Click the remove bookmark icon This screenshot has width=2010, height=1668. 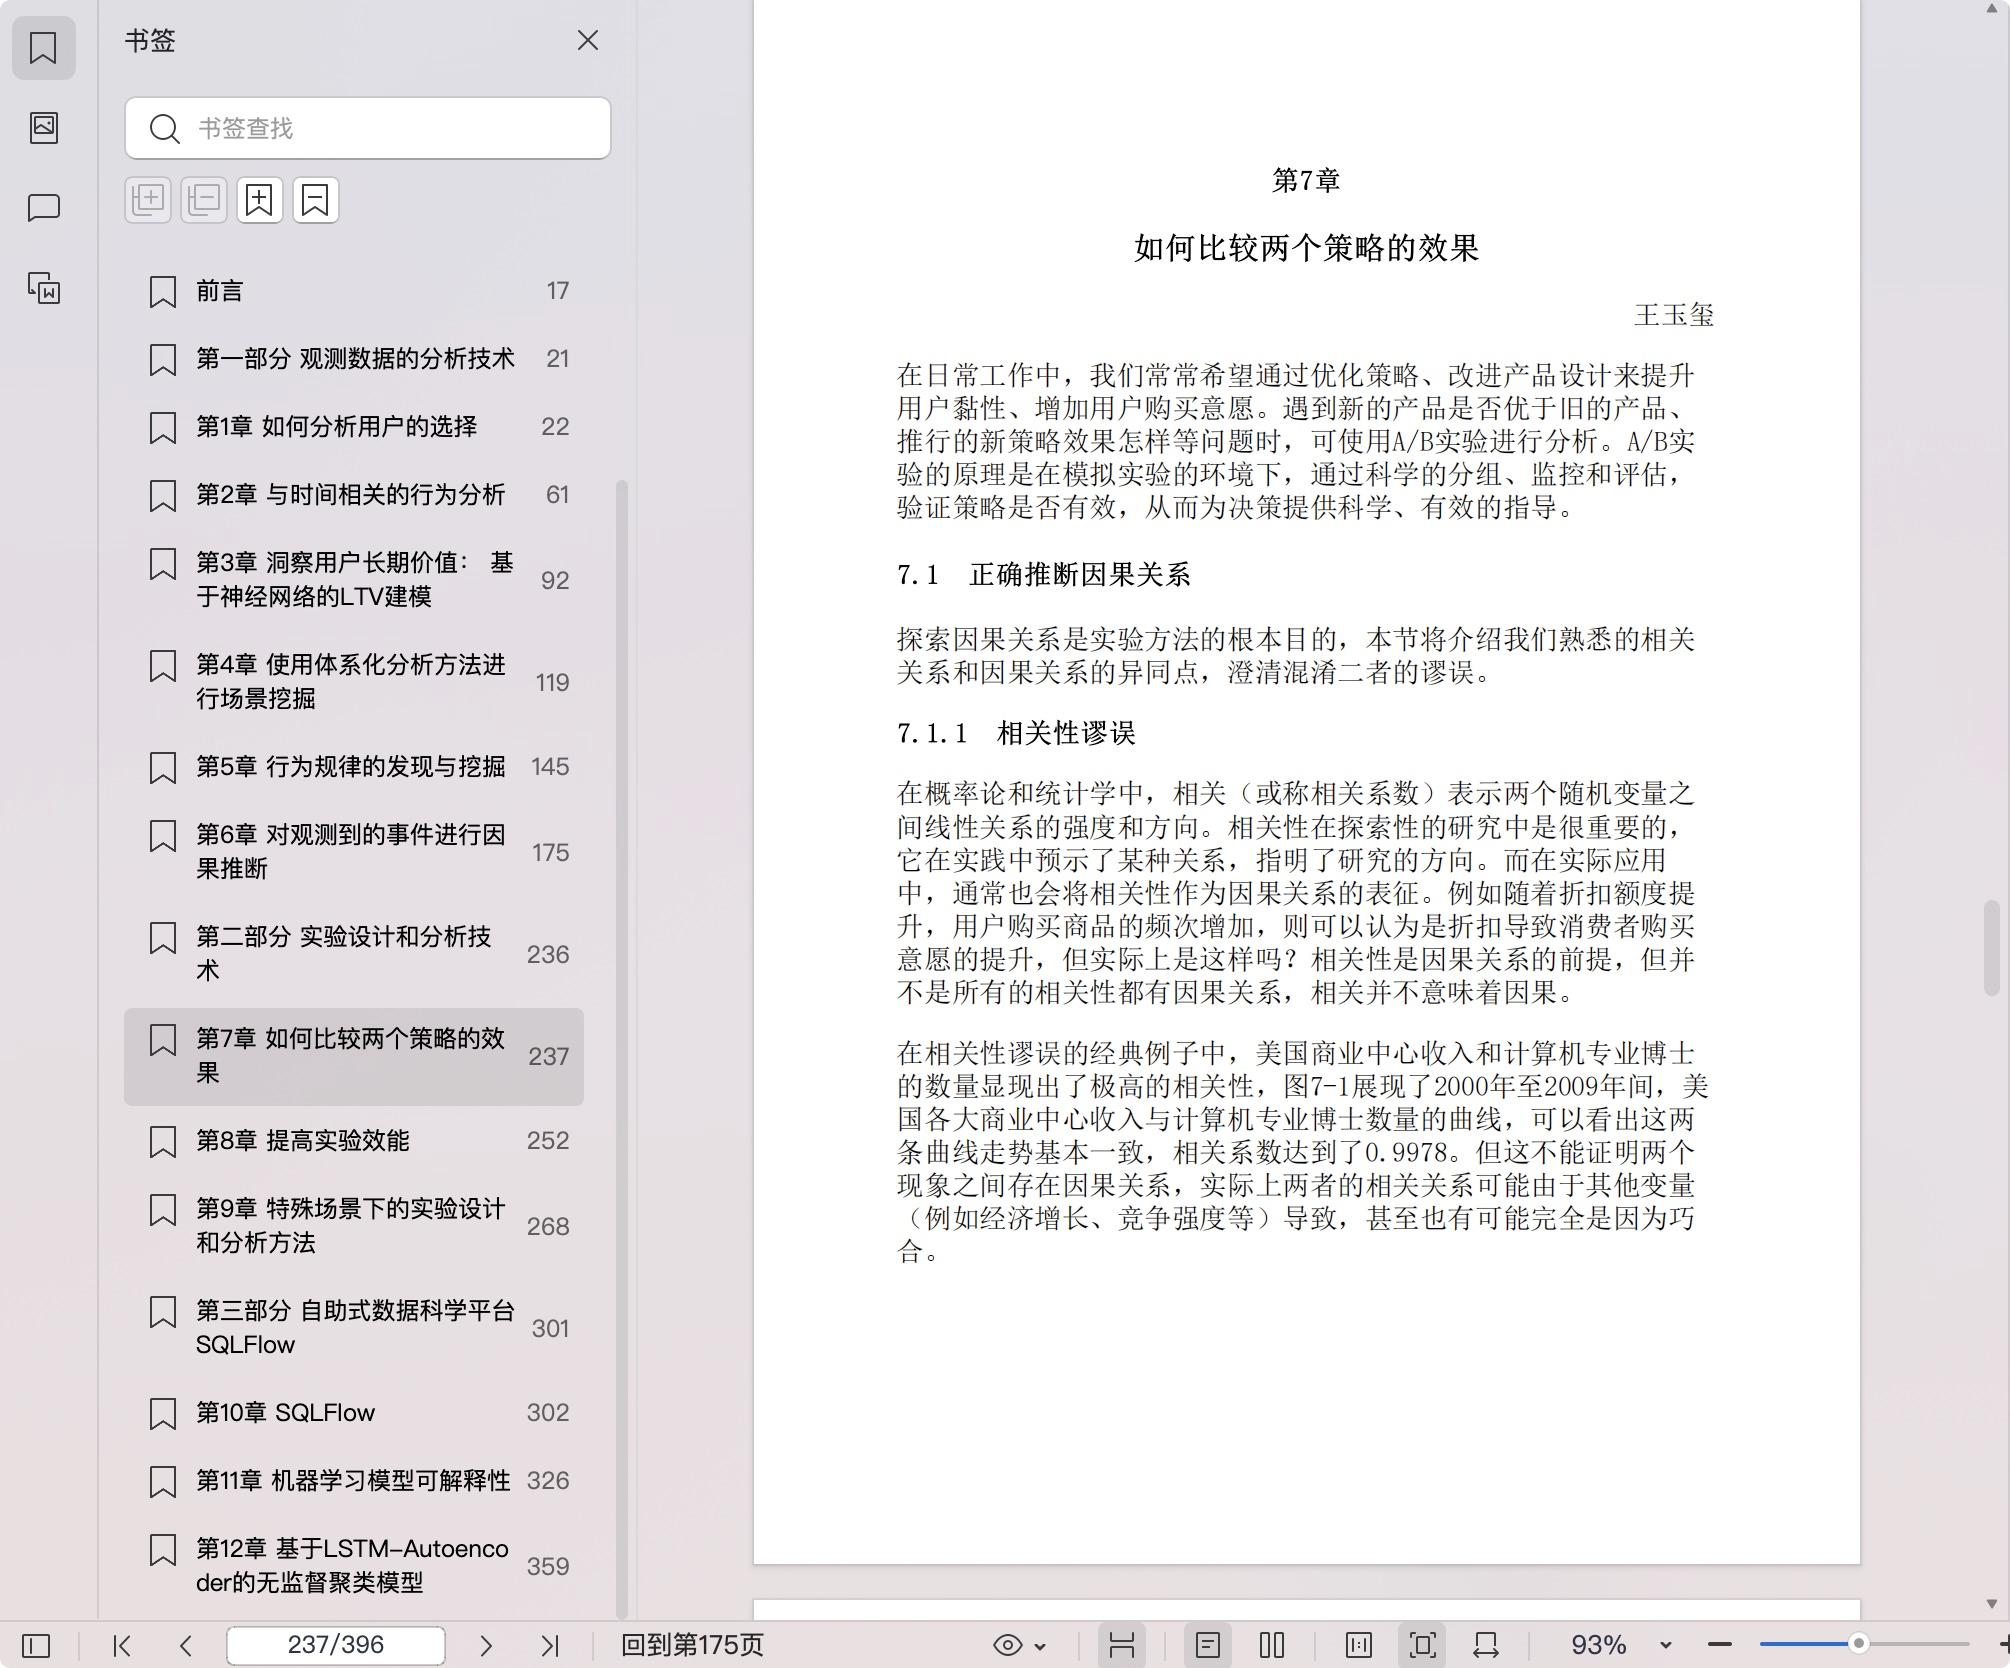316,200
